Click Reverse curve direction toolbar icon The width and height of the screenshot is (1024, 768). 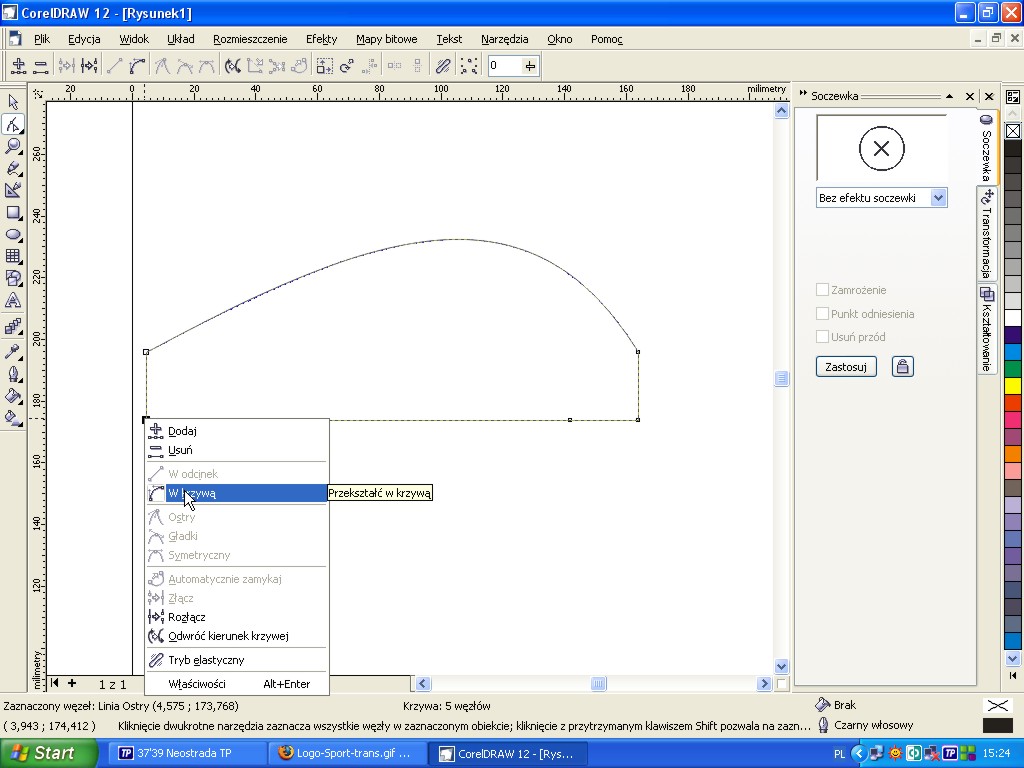point(232,66)
